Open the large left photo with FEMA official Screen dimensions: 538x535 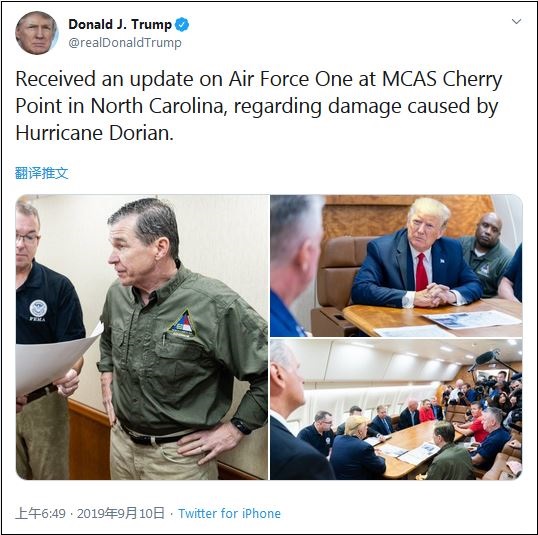pyautogui.click(x=142, y=337)
